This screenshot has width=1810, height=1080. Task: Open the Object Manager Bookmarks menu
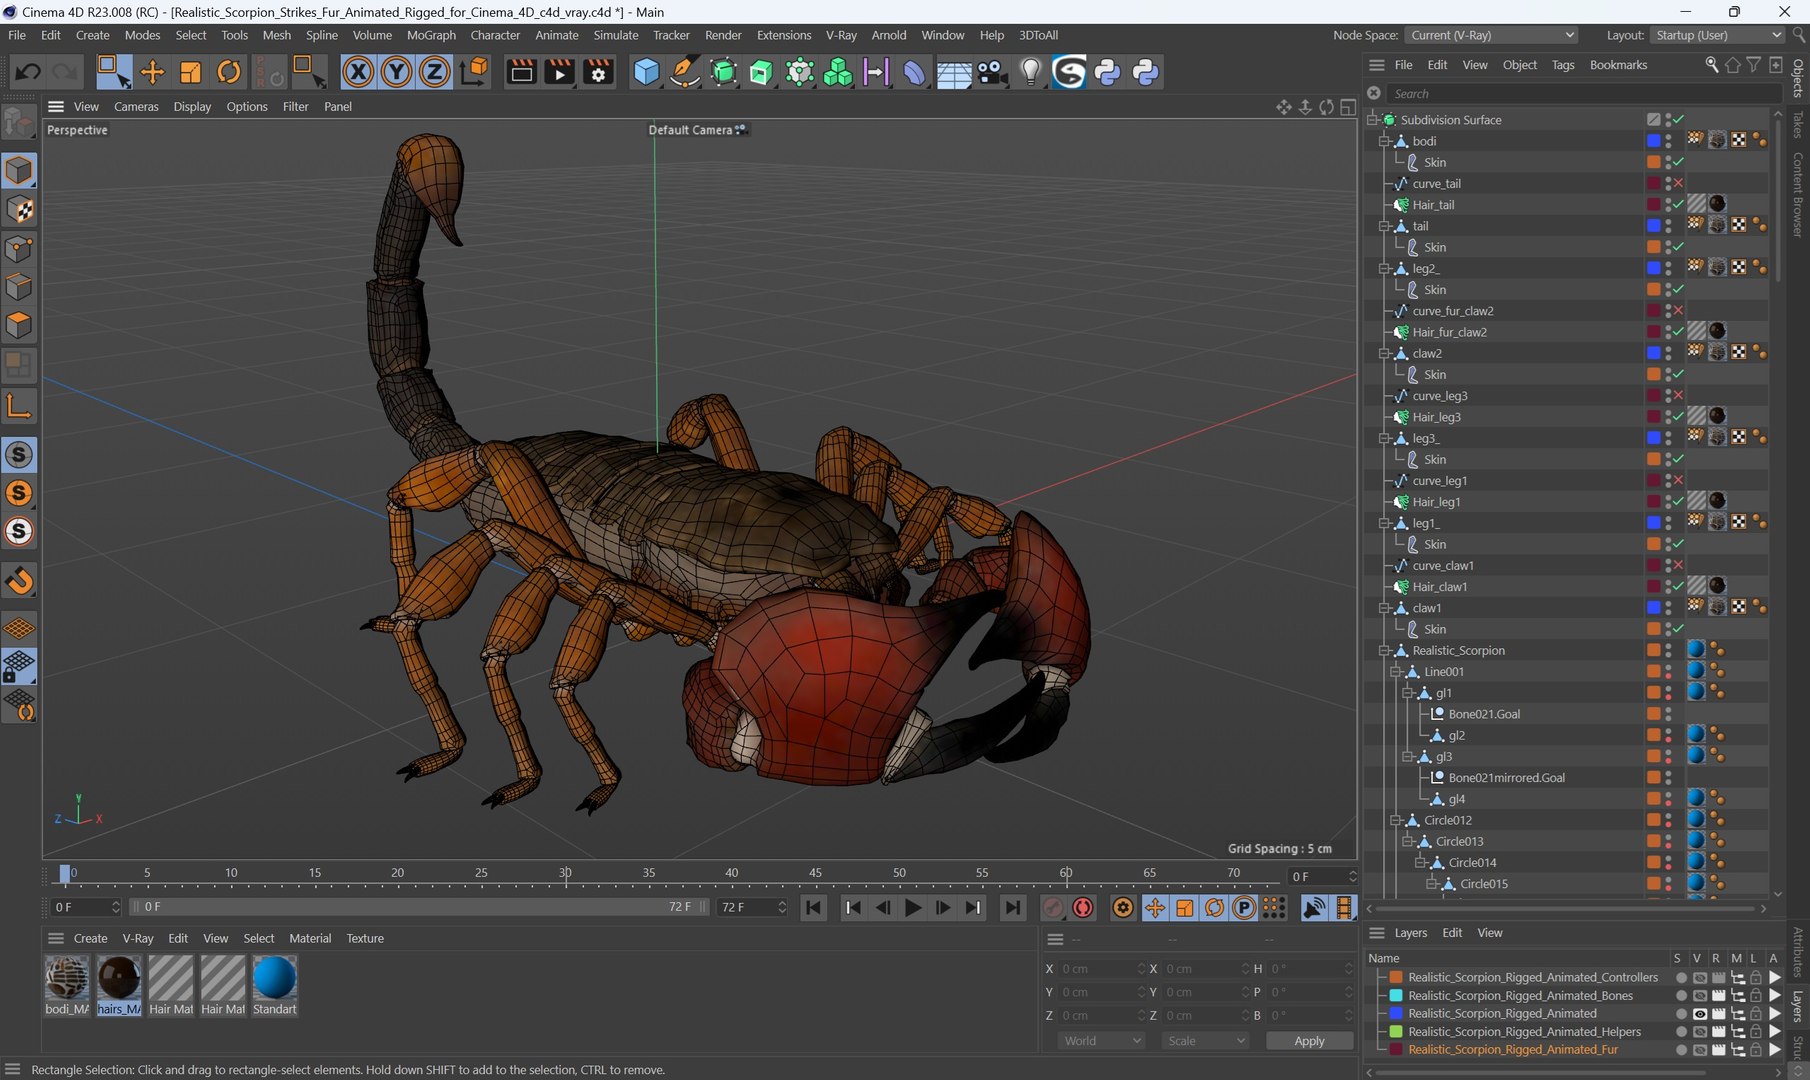pyautogui.click(x=1618, y=65)
